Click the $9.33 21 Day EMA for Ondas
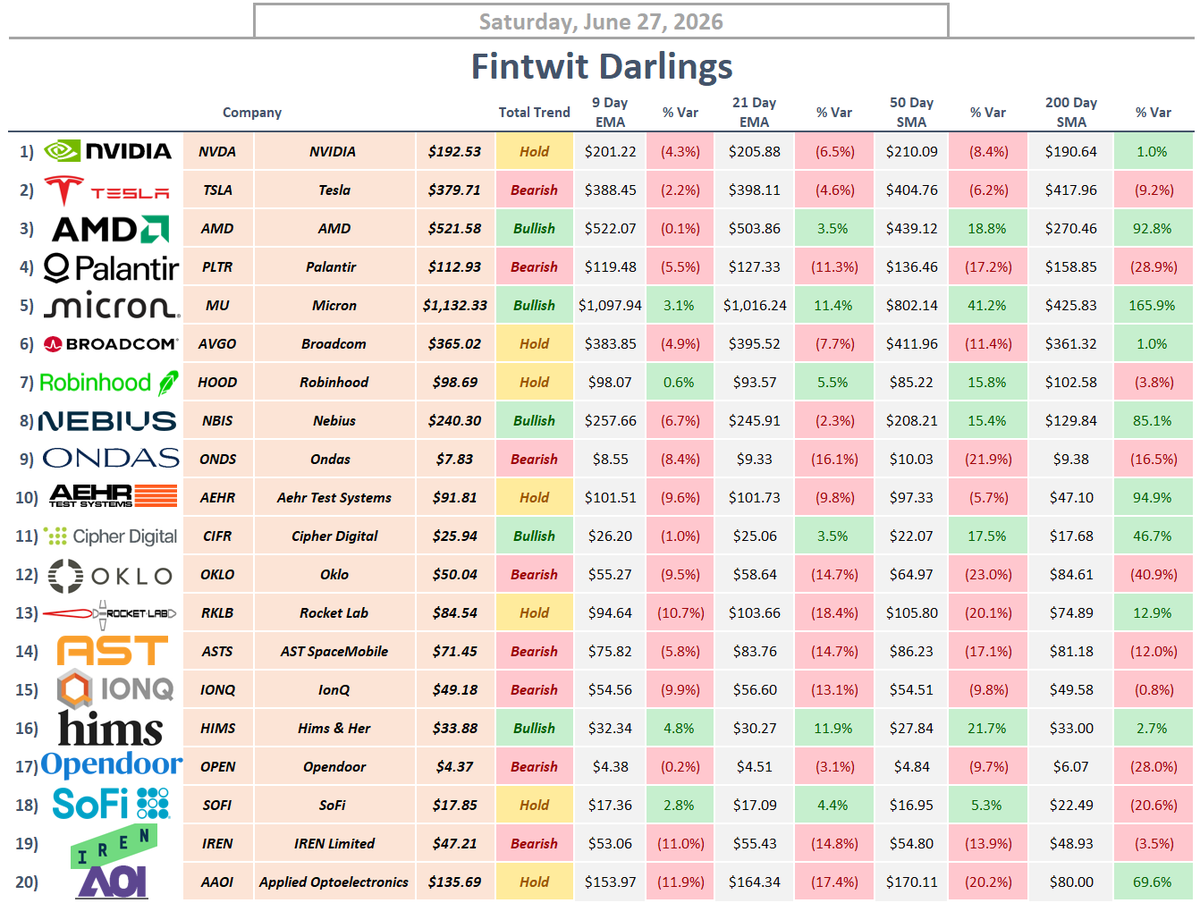The image size is (1200, 903). coord(754,459)
